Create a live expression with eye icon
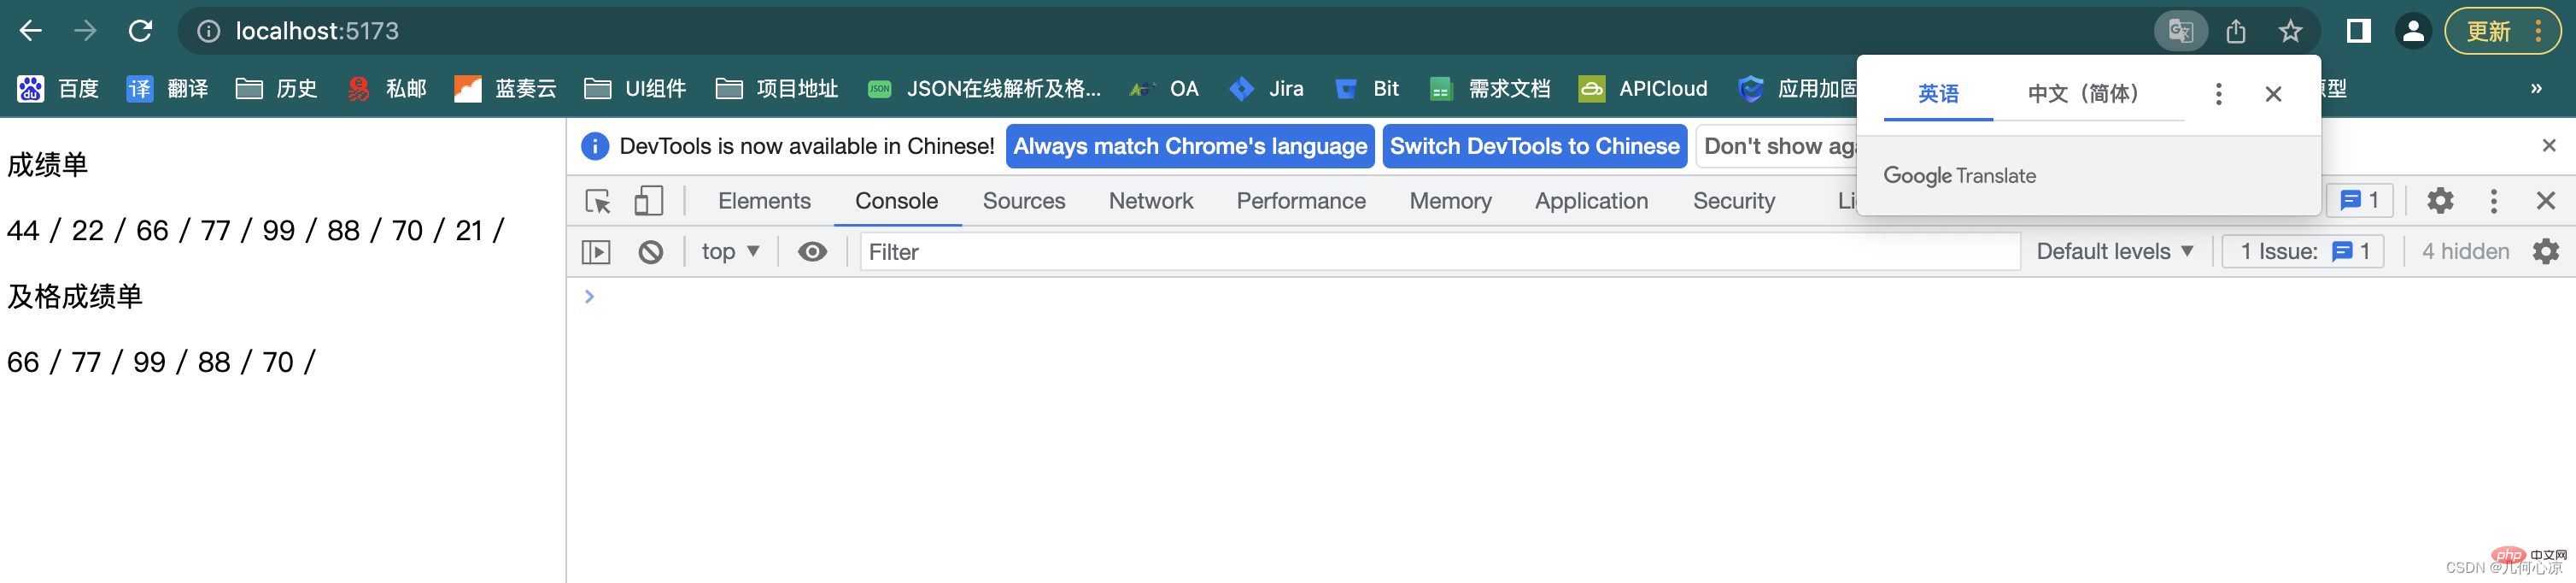 (812, 252)
